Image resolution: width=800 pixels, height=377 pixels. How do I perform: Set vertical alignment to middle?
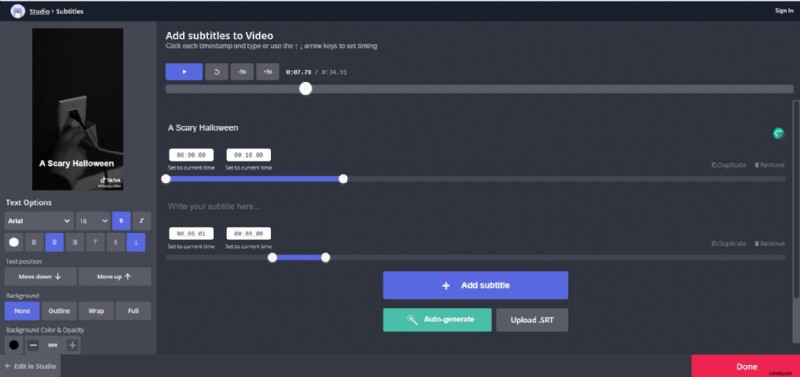116,242
